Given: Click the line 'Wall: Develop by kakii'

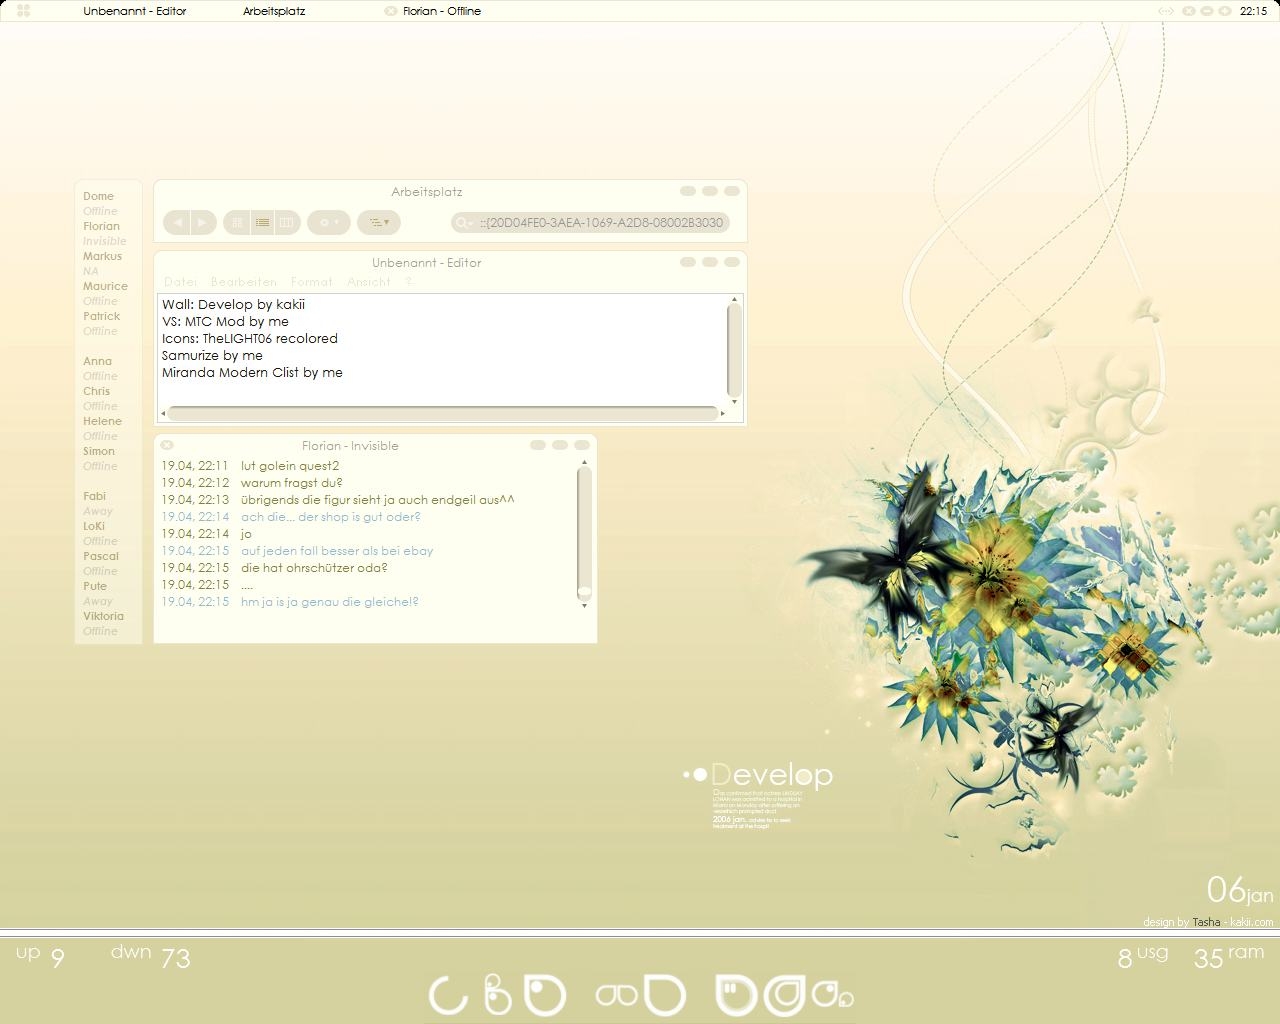Looking at the screenshot, I should pyautogui.click(x=233, y=304).
